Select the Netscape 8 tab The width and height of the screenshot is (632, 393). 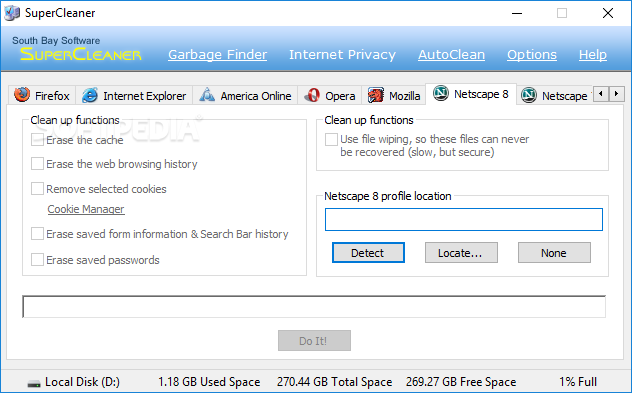[x=471, y=94]
